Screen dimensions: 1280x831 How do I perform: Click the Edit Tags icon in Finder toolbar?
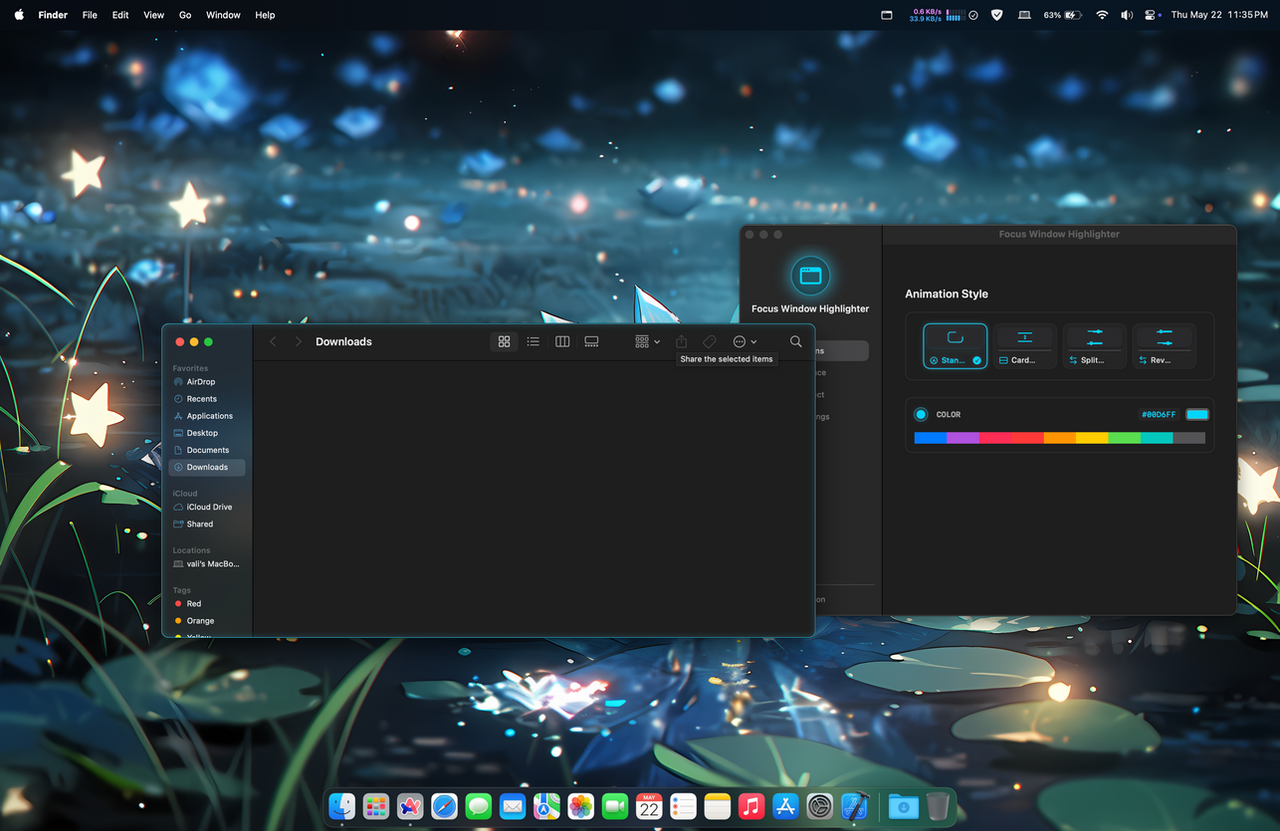tap(709, 342)
